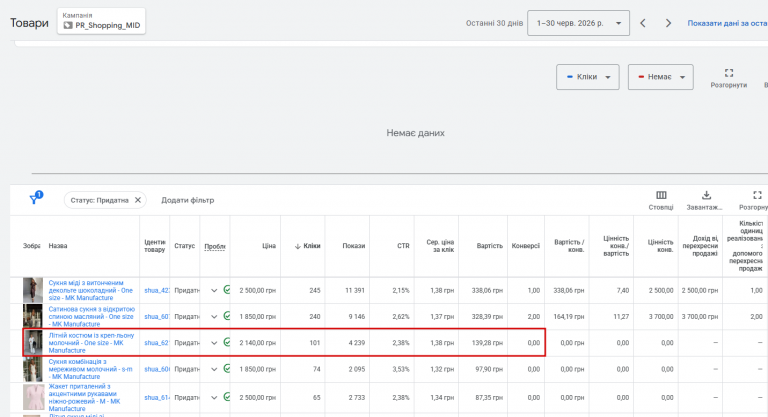The height and width of the screenshot is (417, 768).
Task: Expand problems chevron for Літній костюм row
Action: click(214, 343)
